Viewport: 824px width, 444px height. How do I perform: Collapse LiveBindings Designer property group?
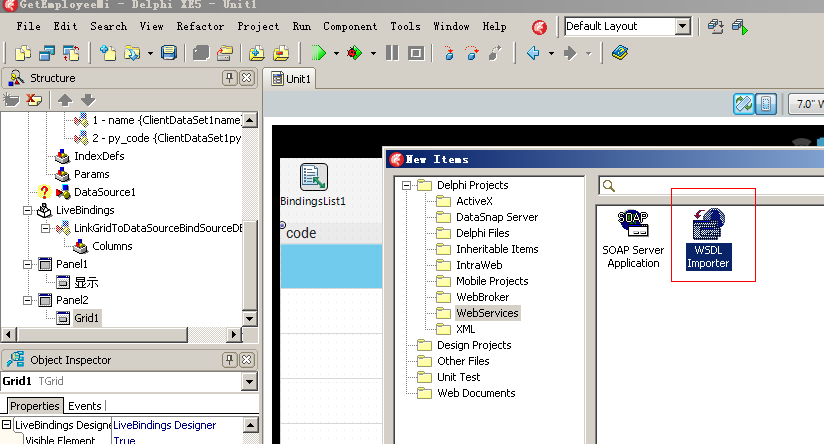pyautogui.click(x=6, y=425)
